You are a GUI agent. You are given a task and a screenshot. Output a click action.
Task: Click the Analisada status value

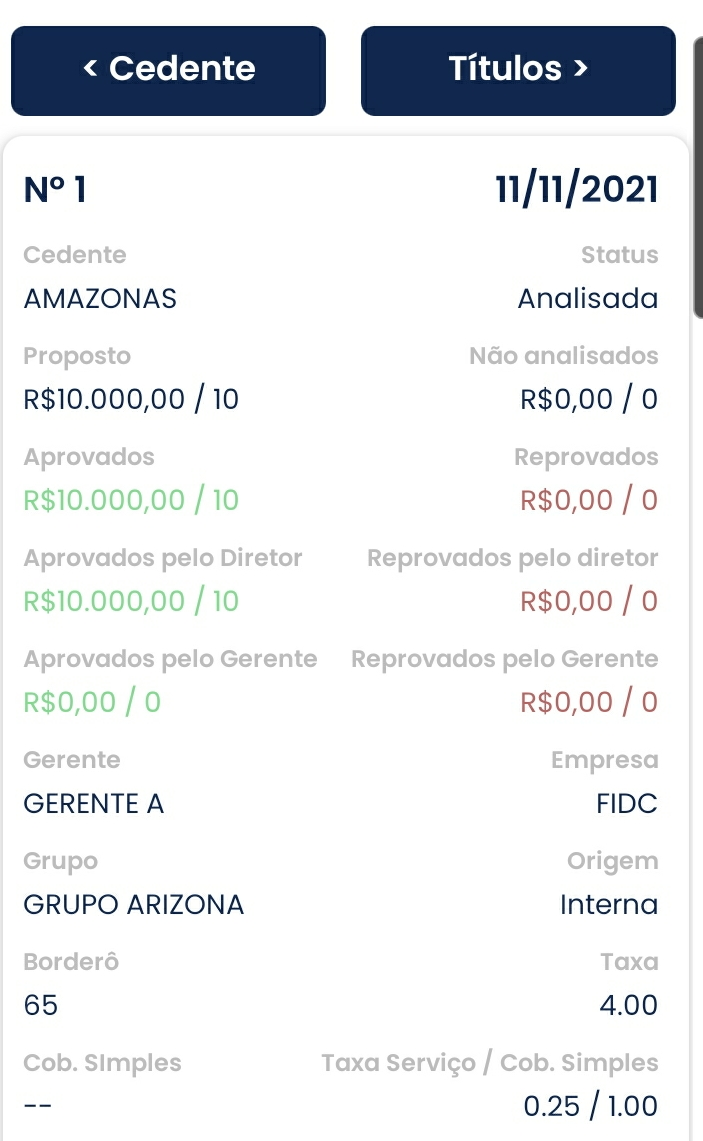[587, 298]
